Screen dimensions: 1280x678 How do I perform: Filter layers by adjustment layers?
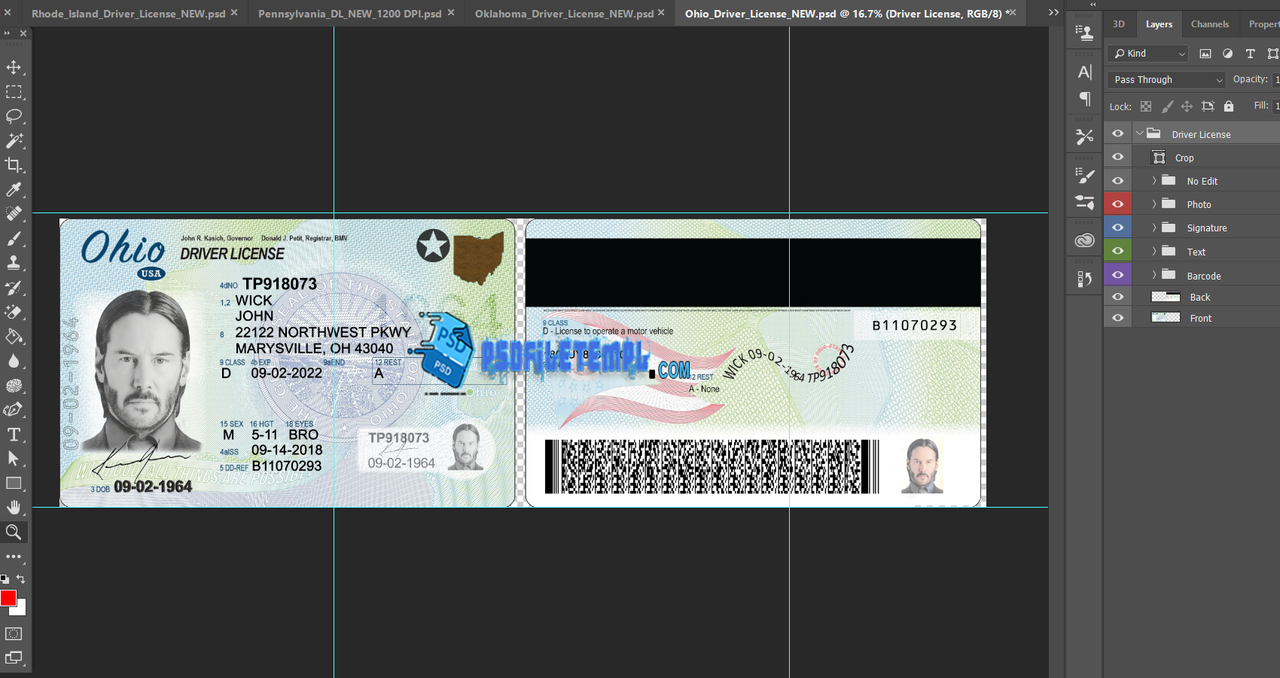coord(1229,53)
